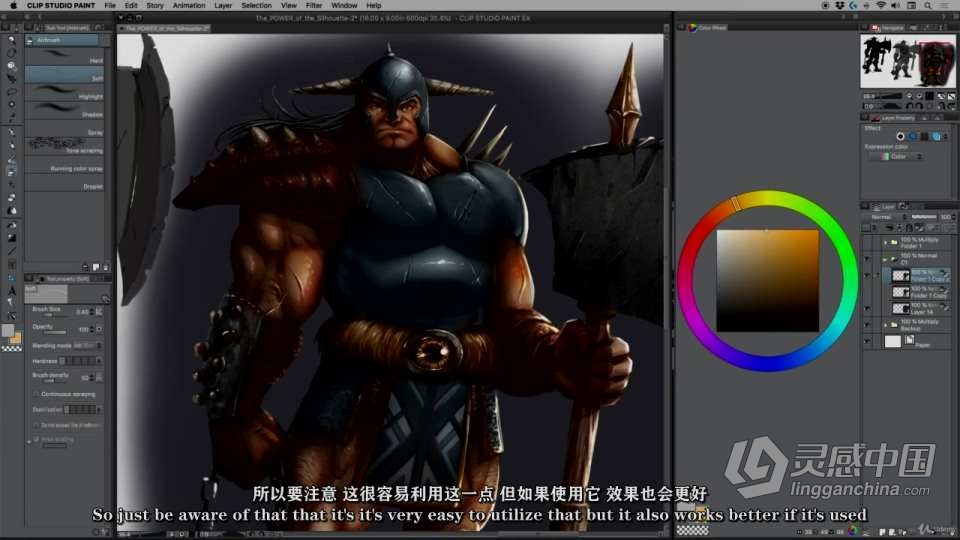Viewport: 960px width, 540px height.
Task: Select the Running color spray sub tool
Action: click(x=64, y=165)
